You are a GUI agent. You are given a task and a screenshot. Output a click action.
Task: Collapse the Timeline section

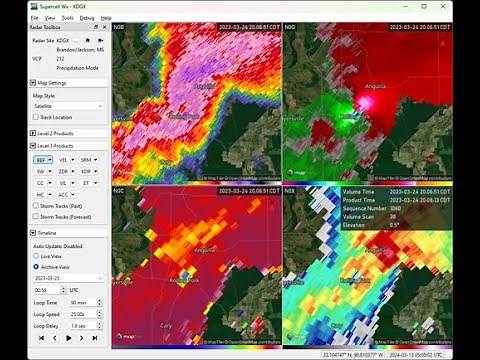click(33, 233)
